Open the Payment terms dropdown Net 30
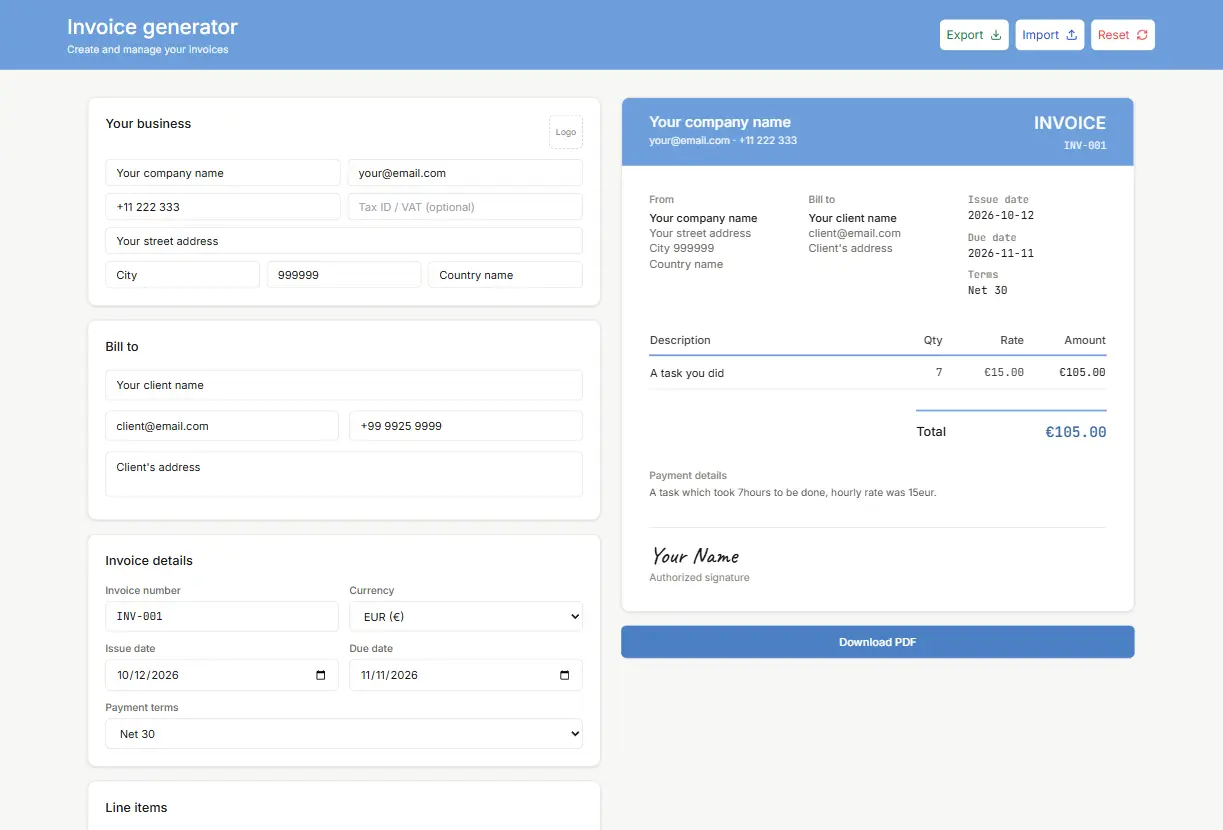This screenshot has height=830, width=1223. click(x=344, y=734)
